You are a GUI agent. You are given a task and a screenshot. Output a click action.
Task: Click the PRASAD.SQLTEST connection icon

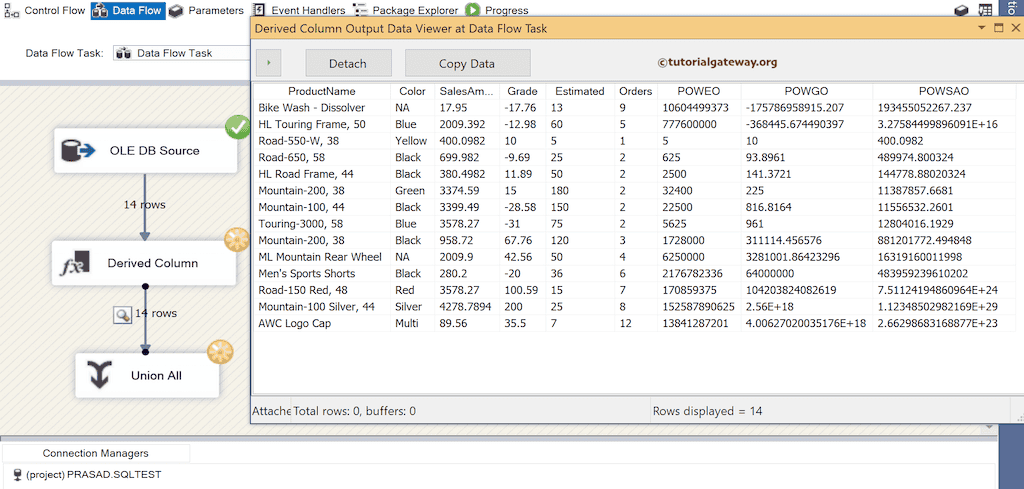point(18,475)
